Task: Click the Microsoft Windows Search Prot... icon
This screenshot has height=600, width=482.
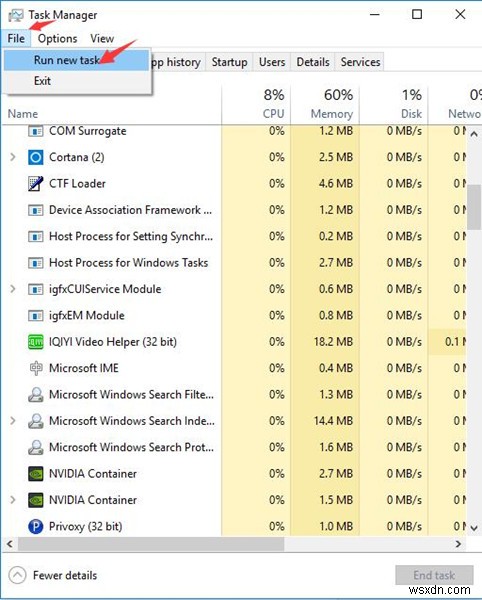Action: (36, 447)
